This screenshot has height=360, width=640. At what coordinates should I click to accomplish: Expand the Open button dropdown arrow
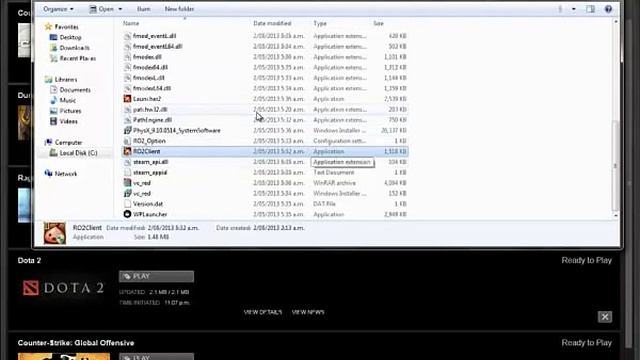point(120,9)
